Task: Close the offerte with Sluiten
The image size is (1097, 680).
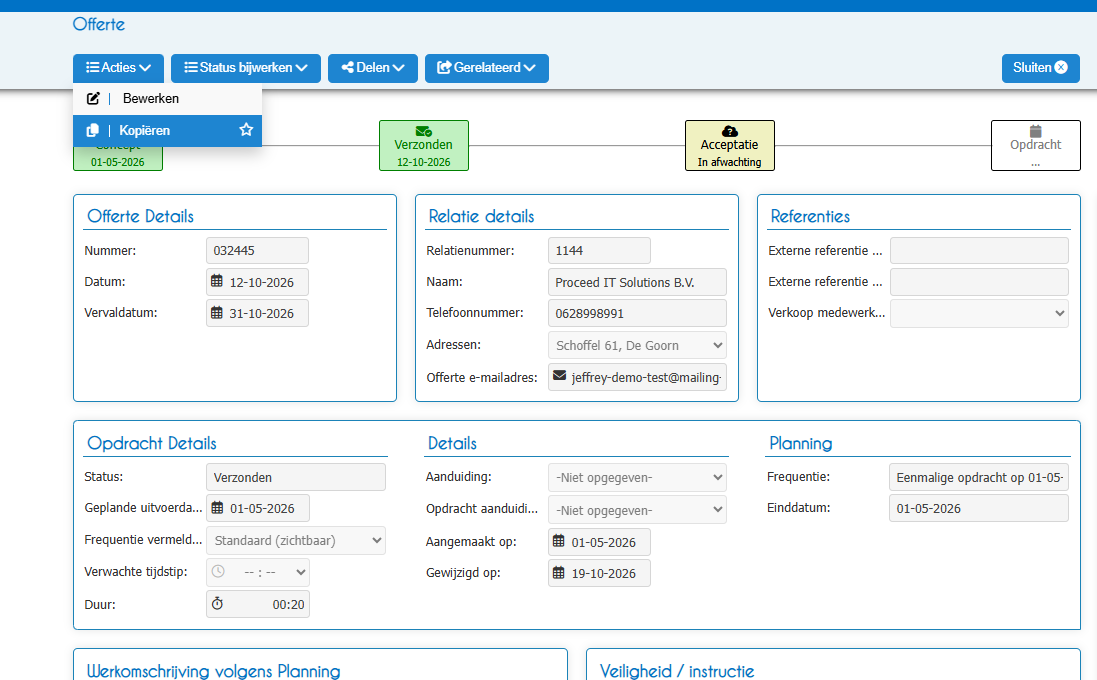Action: point(1040,68)
